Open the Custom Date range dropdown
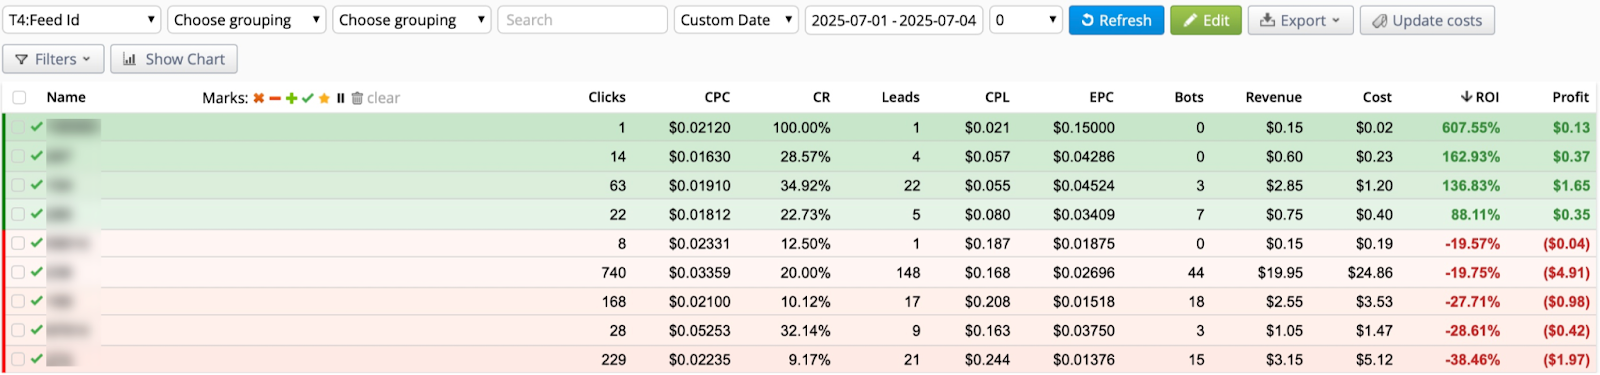 (x=736, y=20)
